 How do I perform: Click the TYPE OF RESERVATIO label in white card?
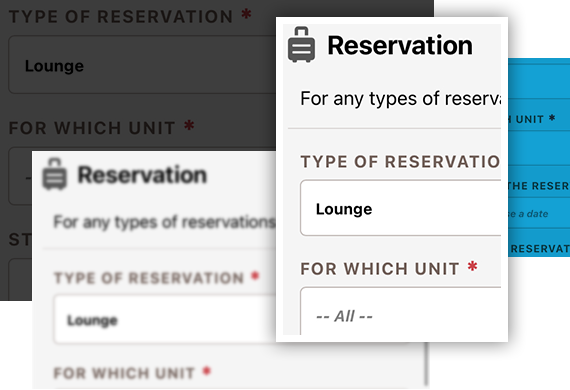[400, 162]
